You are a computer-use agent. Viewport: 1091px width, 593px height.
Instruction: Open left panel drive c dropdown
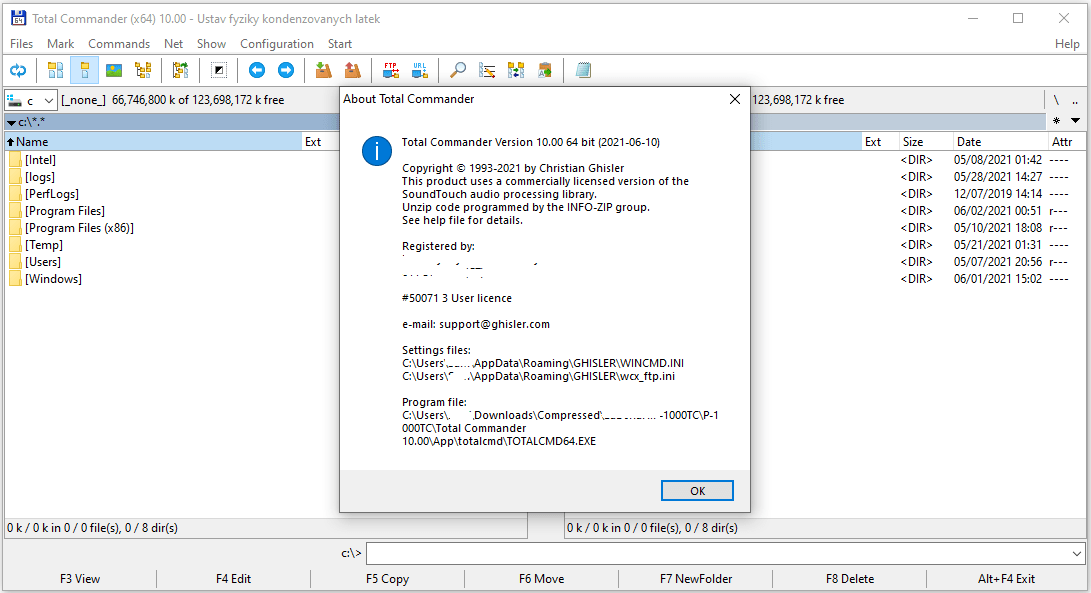(31, 100)
